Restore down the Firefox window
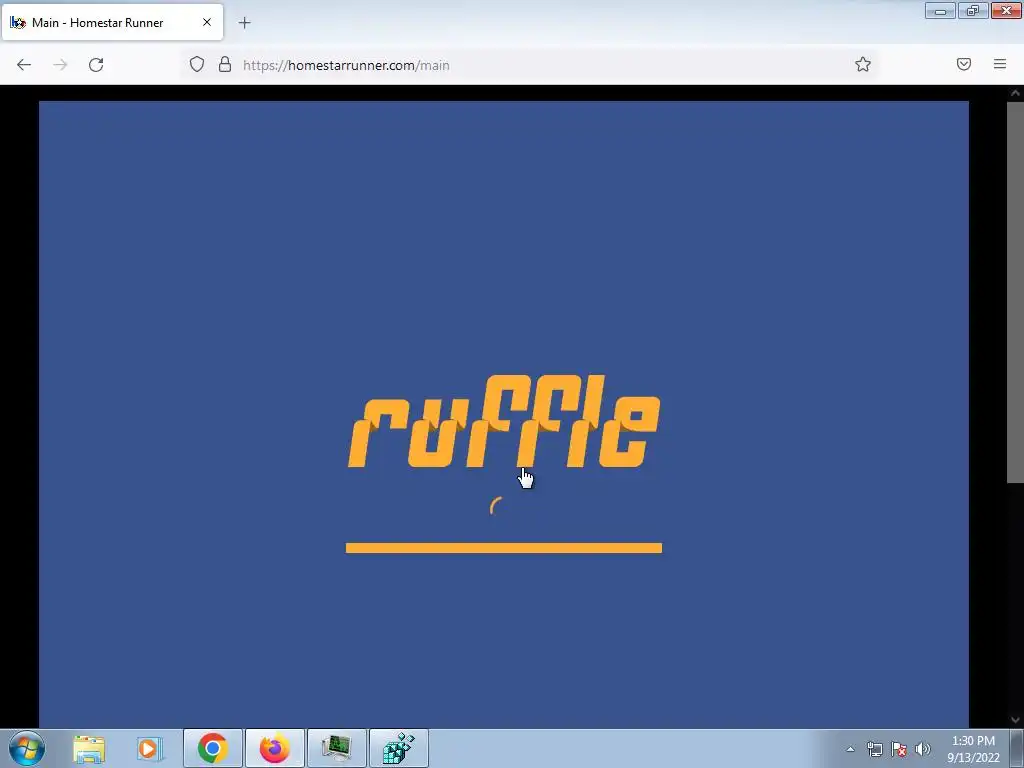 (973, 11)
